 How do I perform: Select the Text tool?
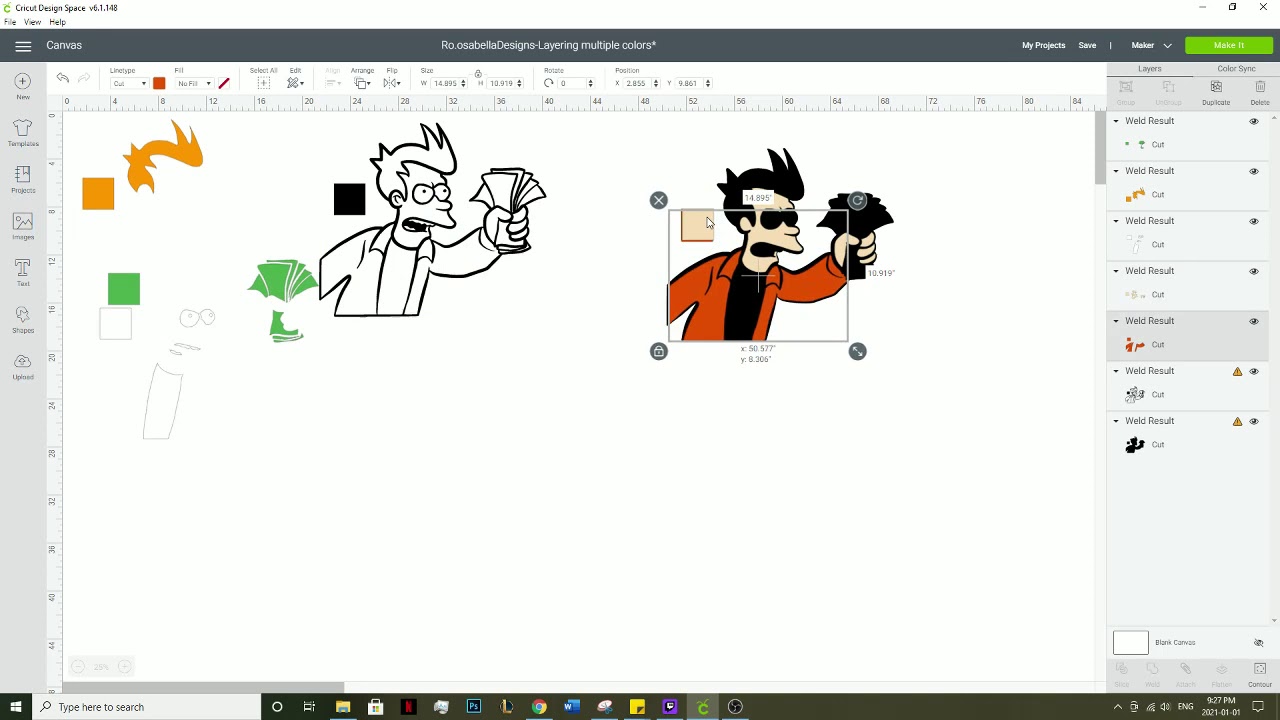(23, 272)
